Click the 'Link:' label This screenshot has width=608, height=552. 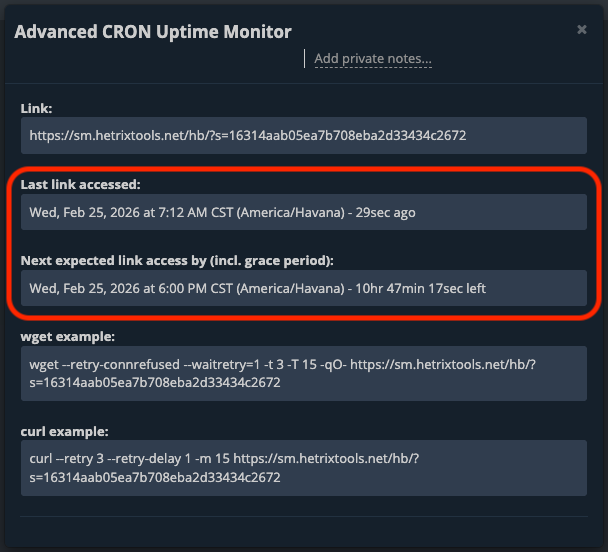tap(36, 107)
